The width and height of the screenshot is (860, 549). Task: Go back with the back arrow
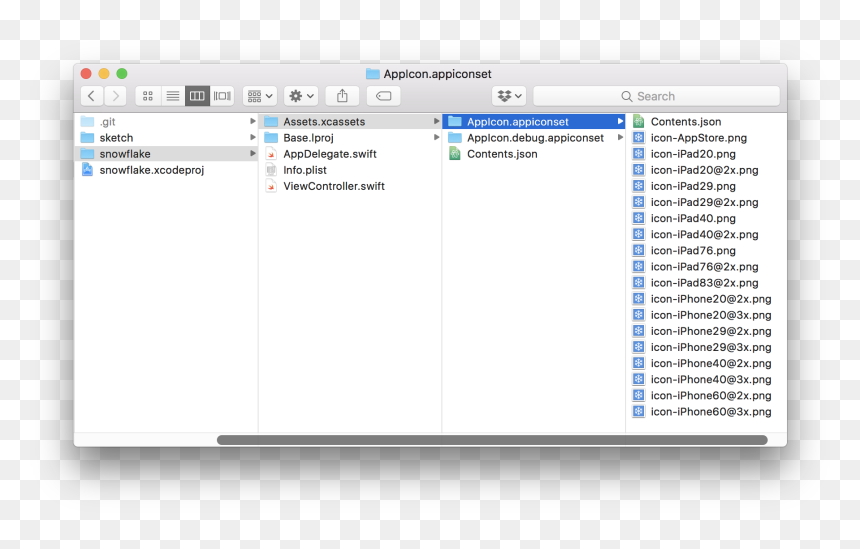[x=92, y=96]
